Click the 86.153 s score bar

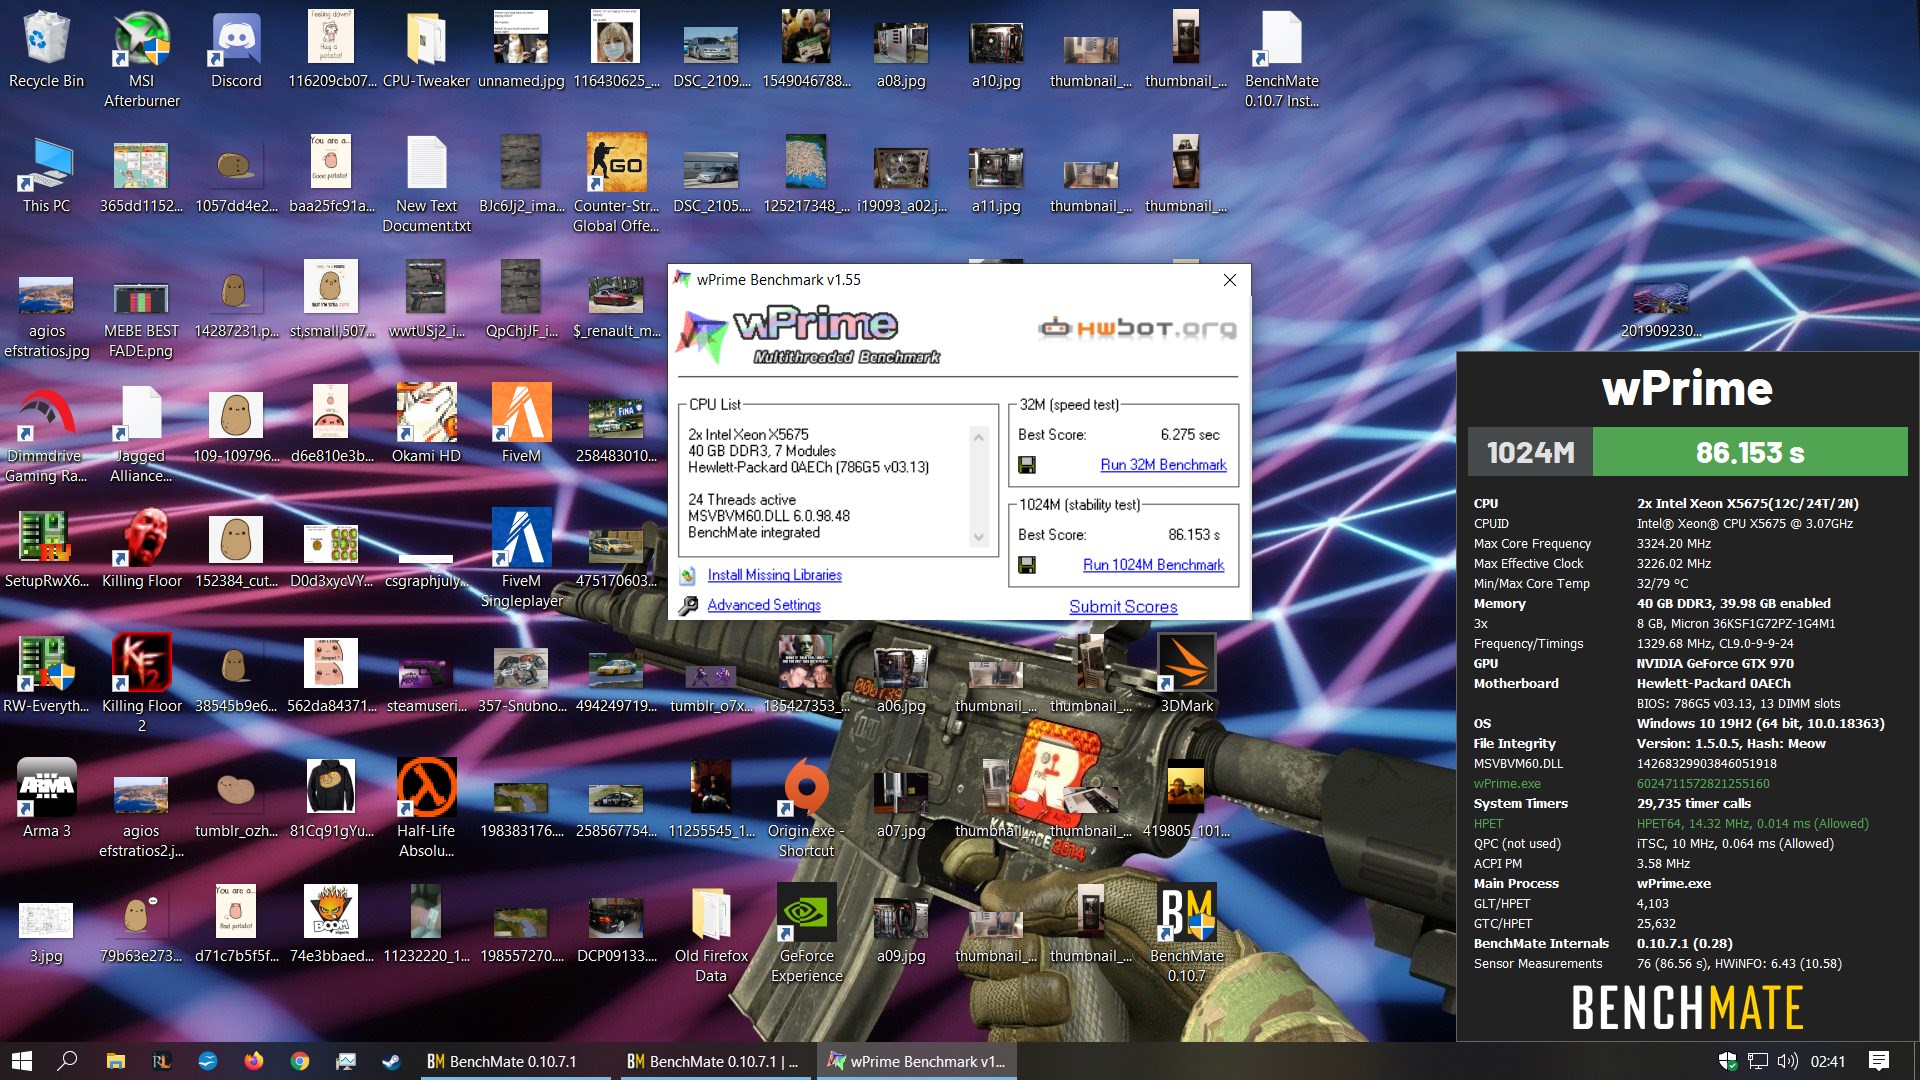point(1750,452)
